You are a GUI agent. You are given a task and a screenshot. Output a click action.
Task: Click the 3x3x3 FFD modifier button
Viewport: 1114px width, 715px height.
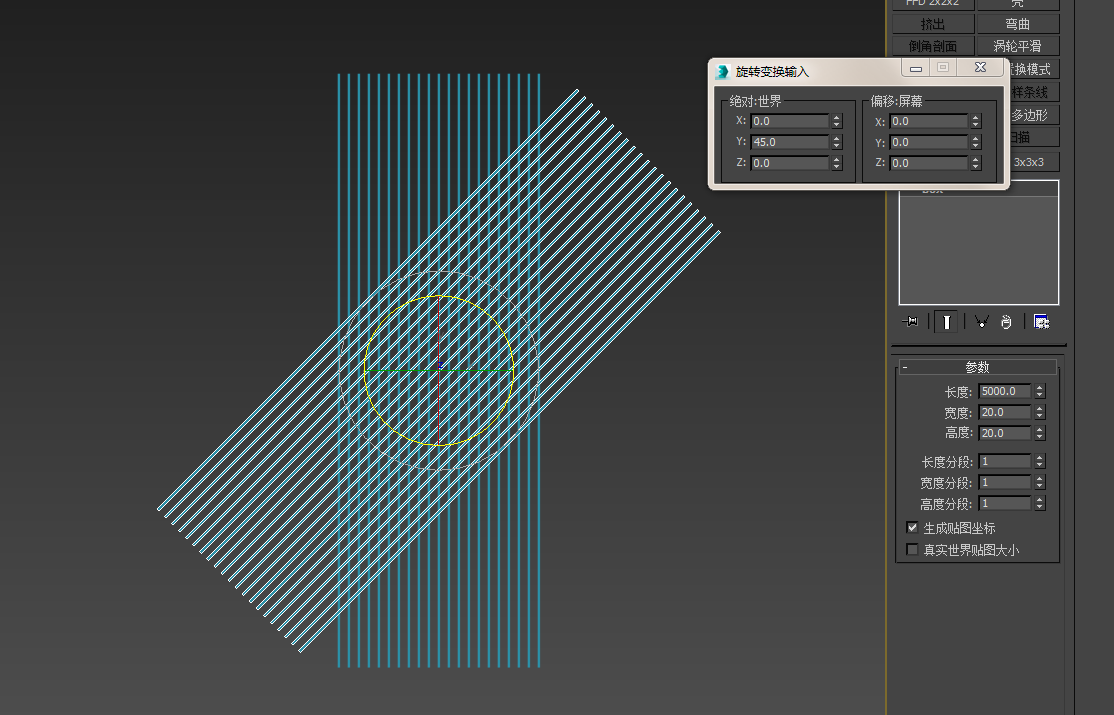[x=1034, y=162]
